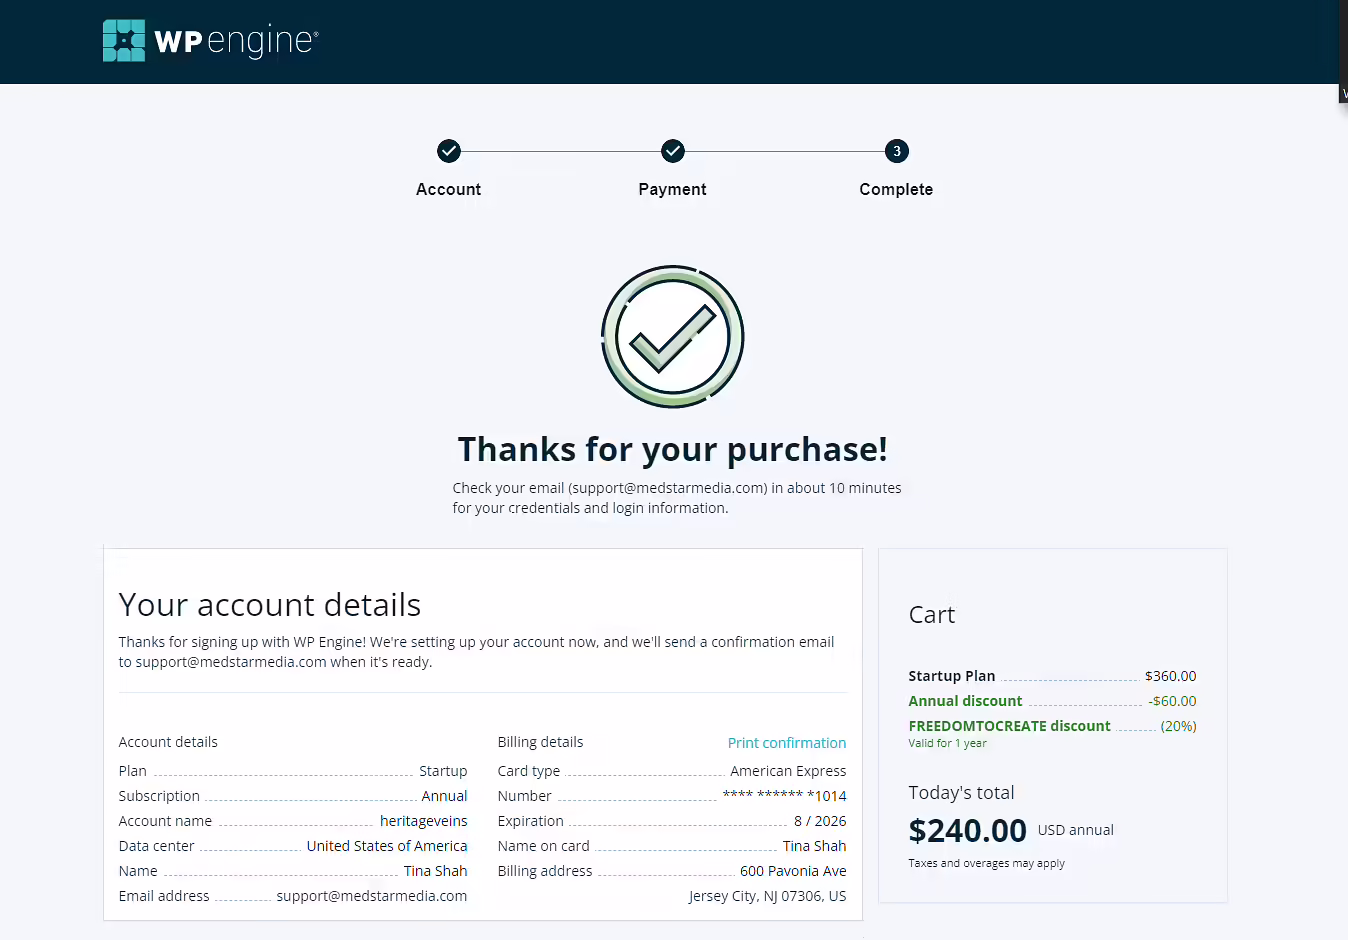Click the Startup Plan cart item

point(1052,676)
